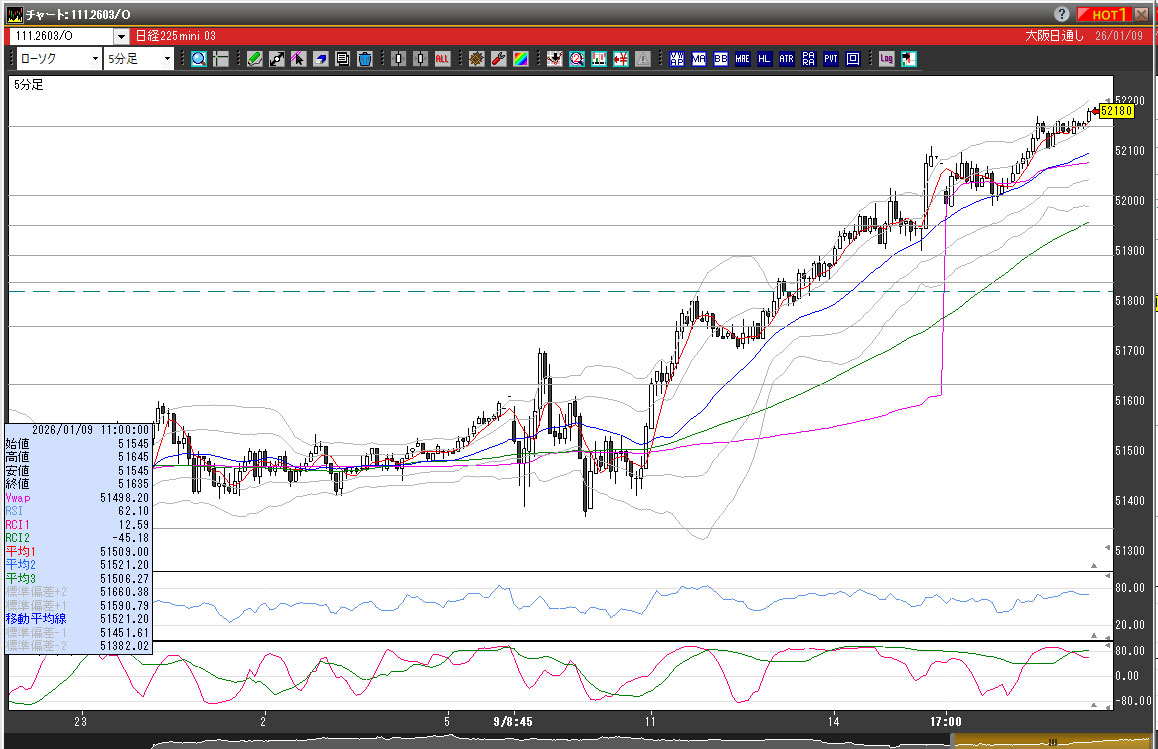The height and width of the screenshot is (749, 1158).
Task: Click the trend line arrow tool
Action: [x=277, y=59]
